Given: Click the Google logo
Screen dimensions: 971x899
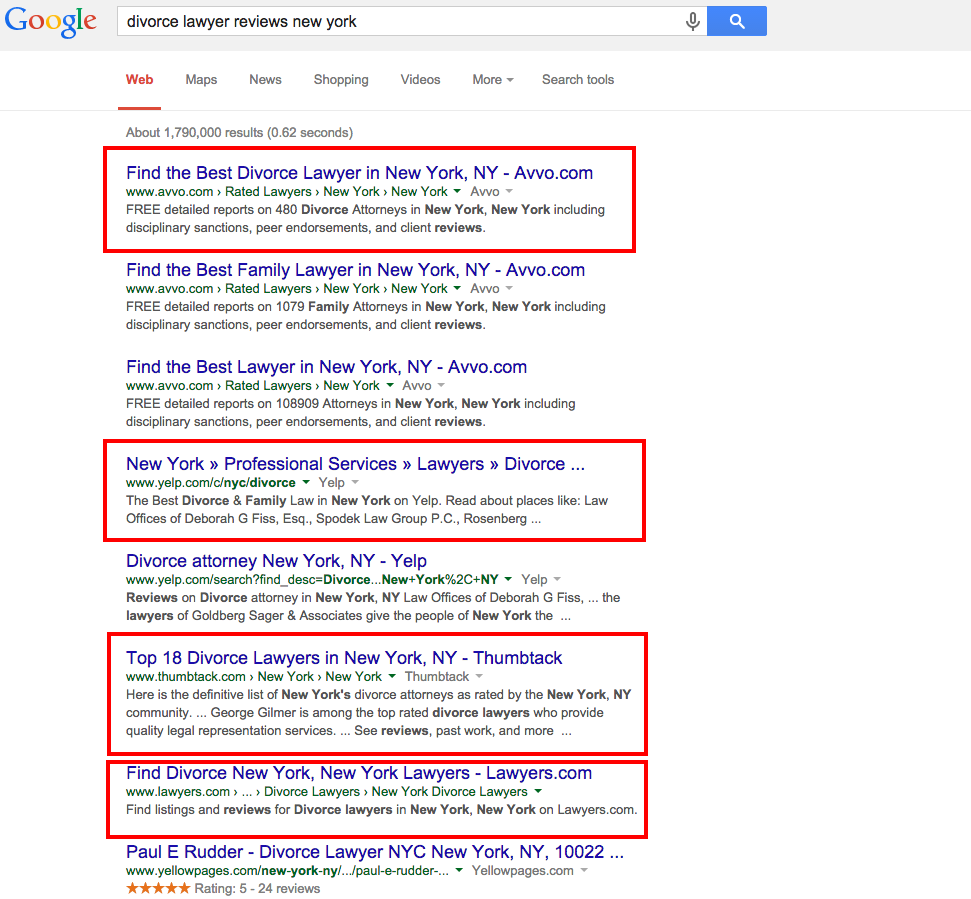Looking at the screenshot, I should (x=51, y=22).
